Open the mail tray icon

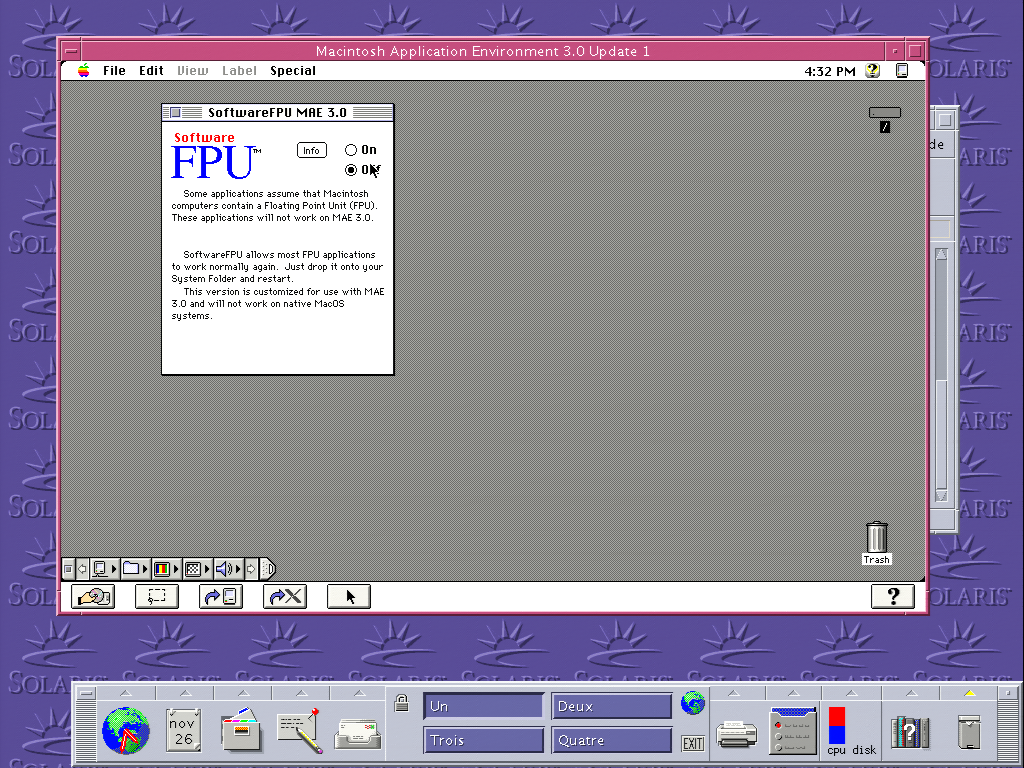tap(358, 734)
